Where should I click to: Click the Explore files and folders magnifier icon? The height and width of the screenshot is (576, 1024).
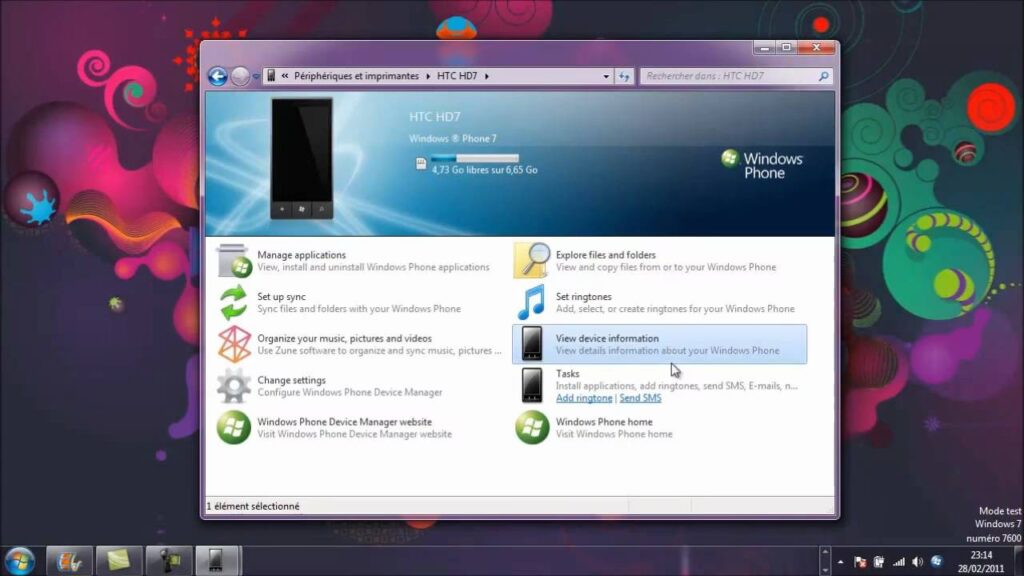(x=532, y=261)
